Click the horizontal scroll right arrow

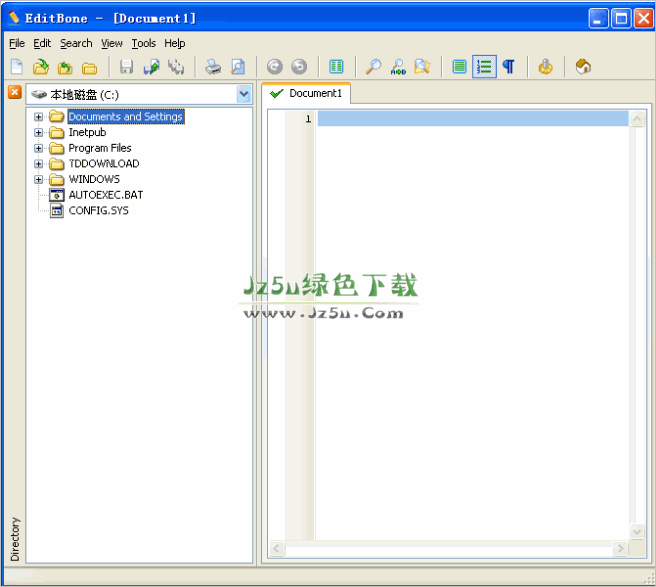coord(621,548)
